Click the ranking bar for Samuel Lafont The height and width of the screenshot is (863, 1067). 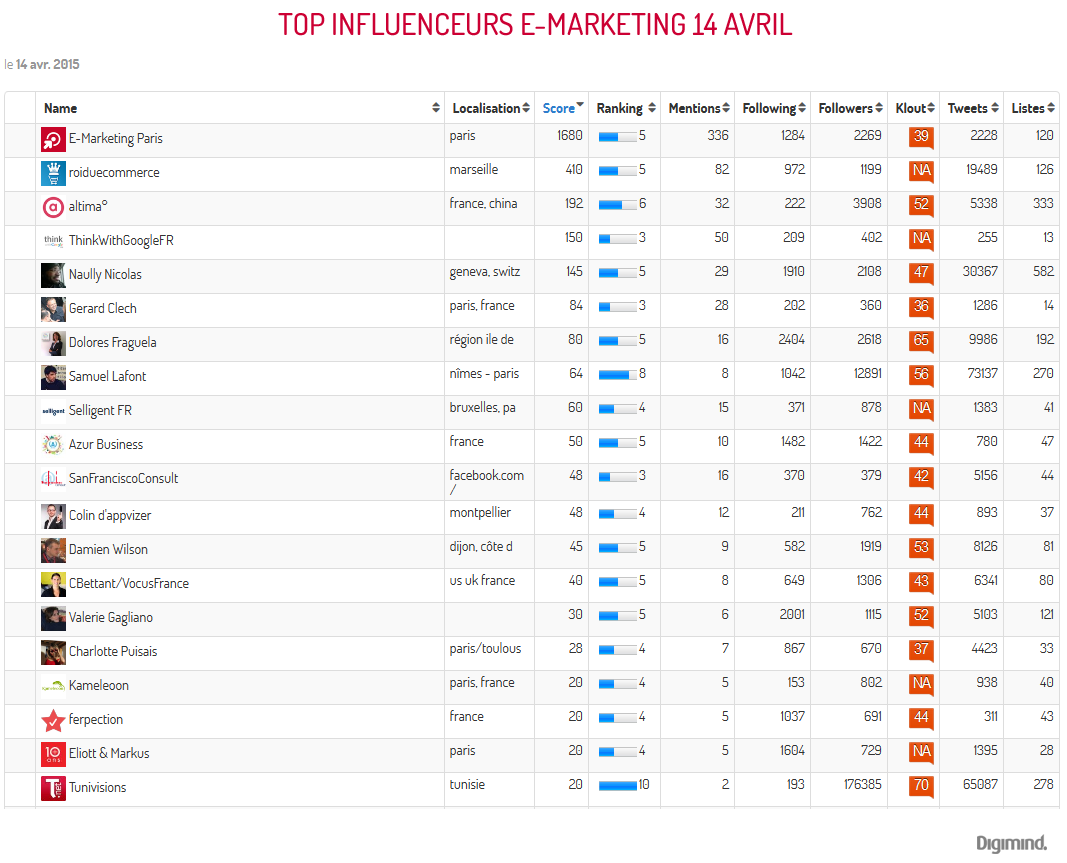(x=617, y=375)
